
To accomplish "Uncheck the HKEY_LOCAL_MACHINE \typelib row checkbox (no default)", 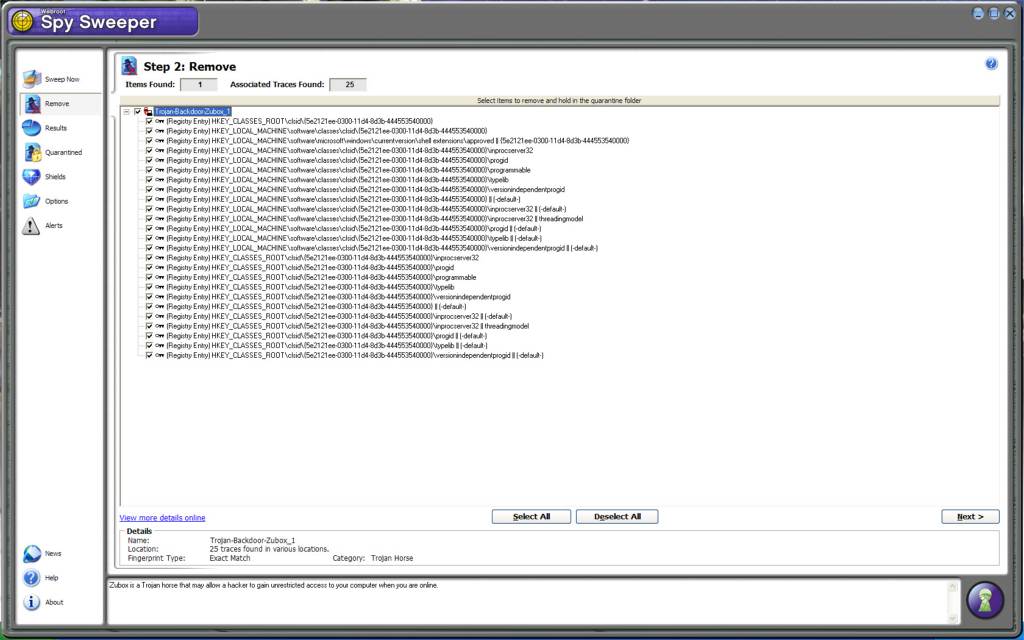I will [149, 180].
